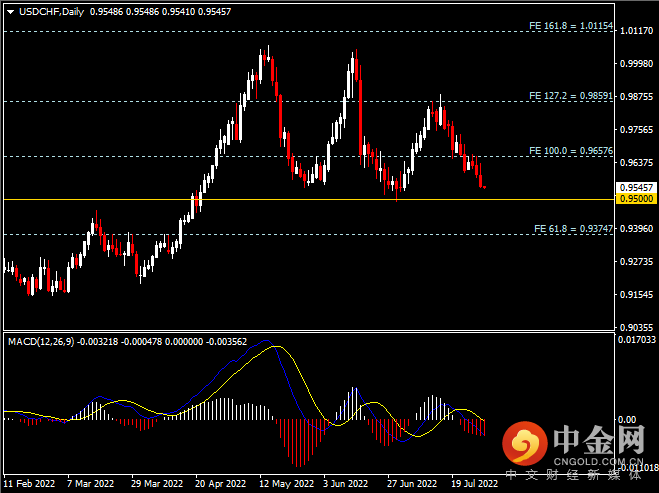Click the 0.98755 price scale value
659x493 pixels.
pos(637,97)
